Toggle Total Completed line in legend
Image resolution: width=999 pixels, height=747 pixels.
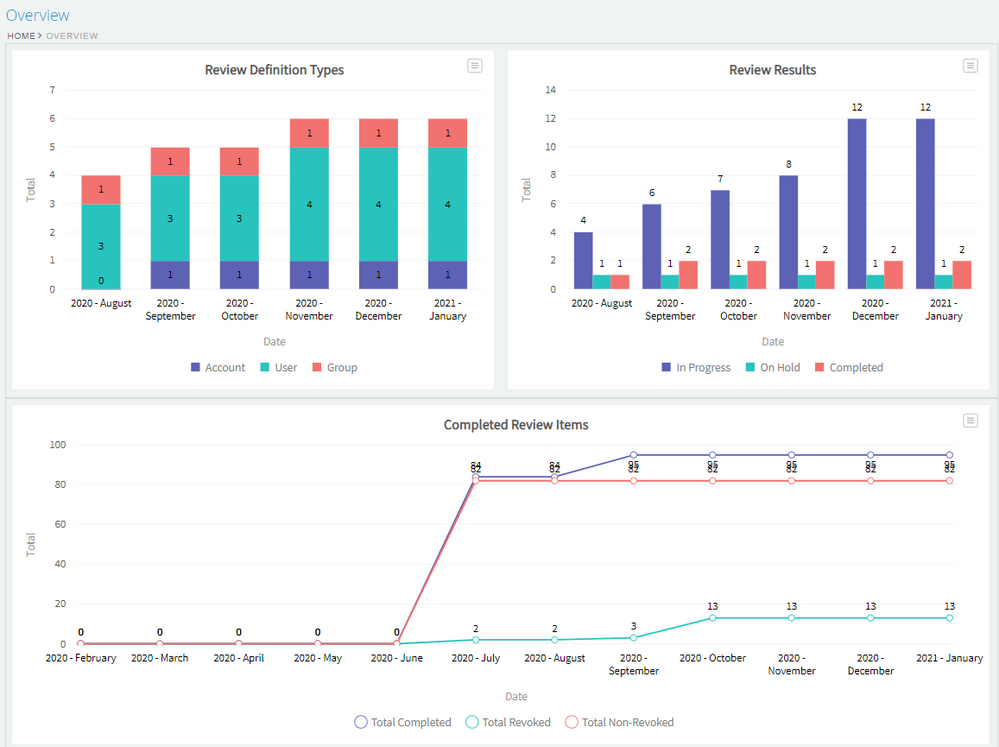(403, 722)
